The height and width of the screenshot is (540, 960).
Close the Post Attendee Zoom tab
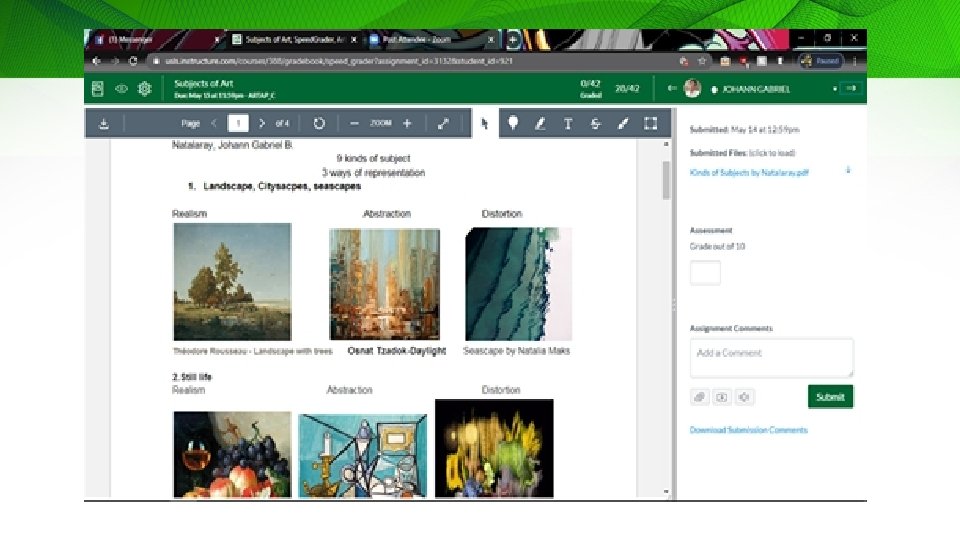pyautogui.click(x=490, y=39)
